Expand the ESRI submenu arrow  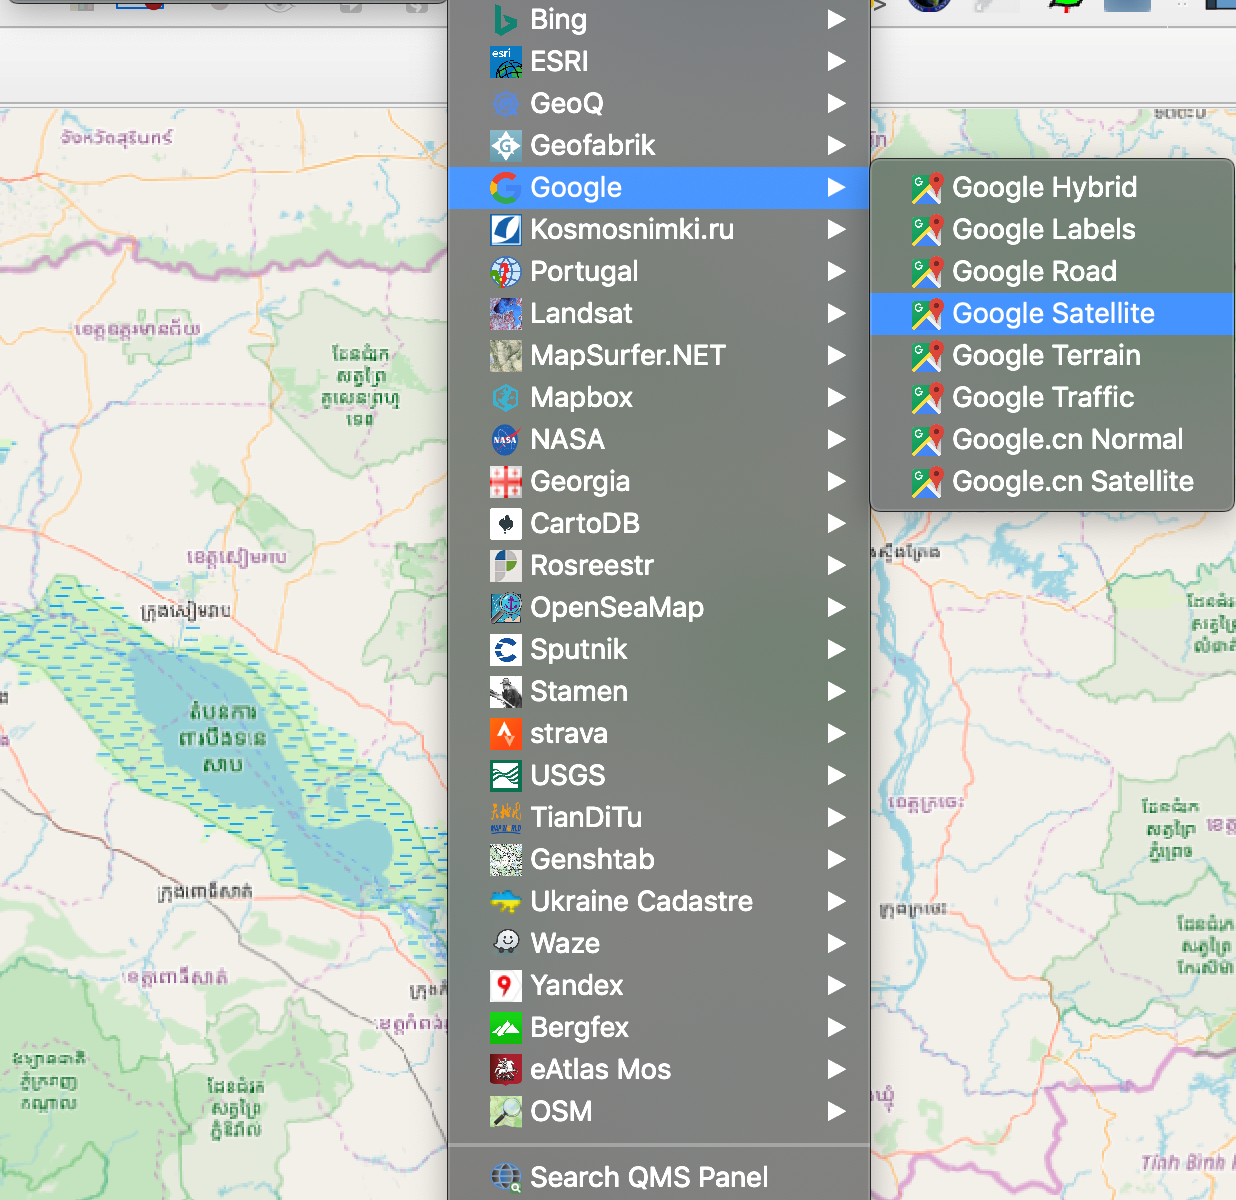pos(837,62)
